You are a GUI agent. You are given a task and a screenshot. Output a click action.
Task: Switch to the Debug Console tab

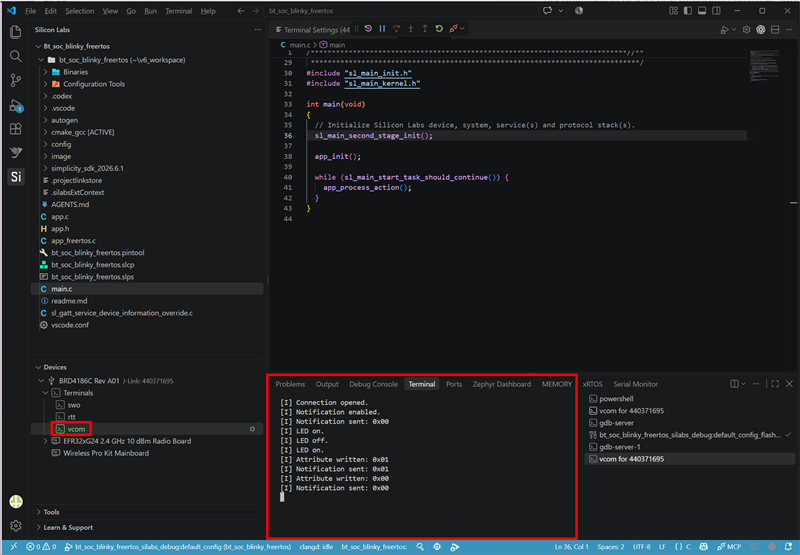pyautogui.click(x=373, y=384)
